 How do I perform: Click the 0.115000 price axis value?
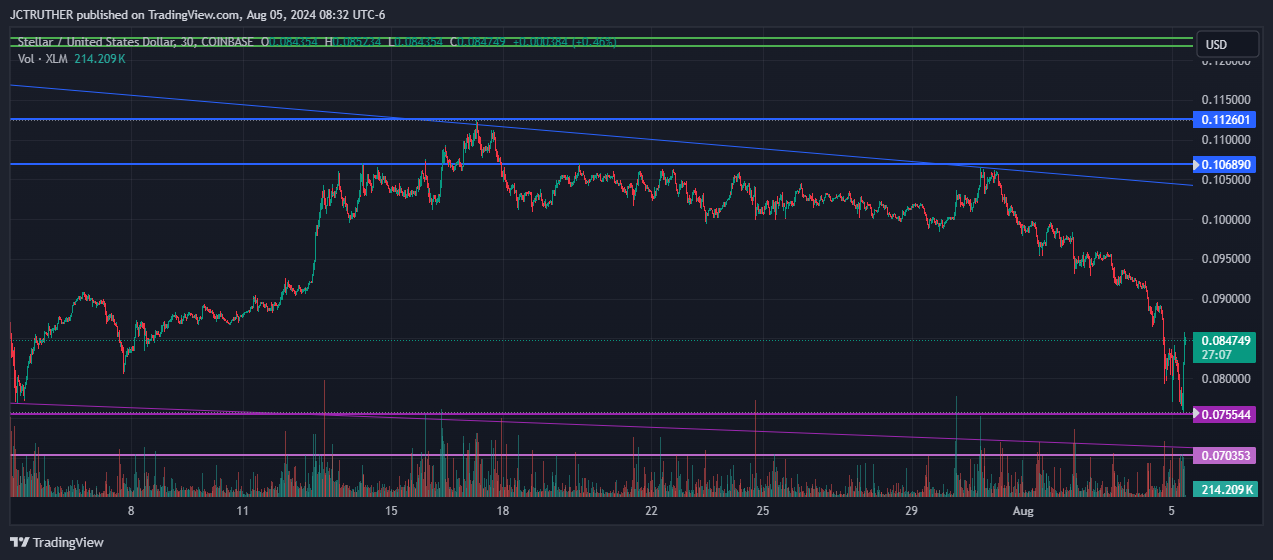coord(1226,100)
